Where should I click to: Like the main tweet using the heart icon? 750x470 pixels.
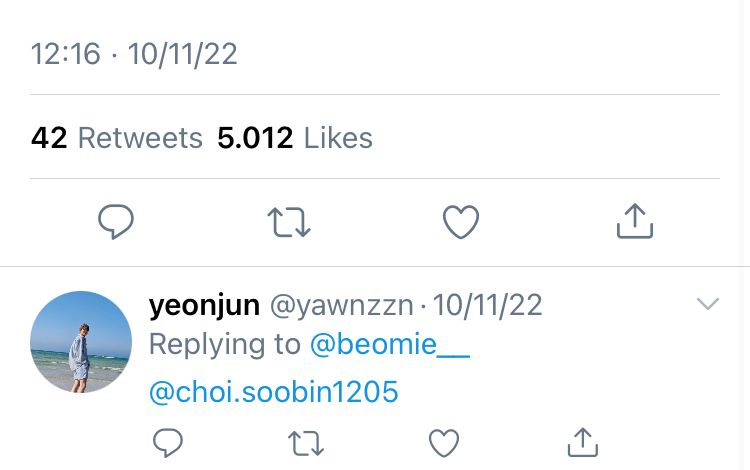[x=461, y=222]
